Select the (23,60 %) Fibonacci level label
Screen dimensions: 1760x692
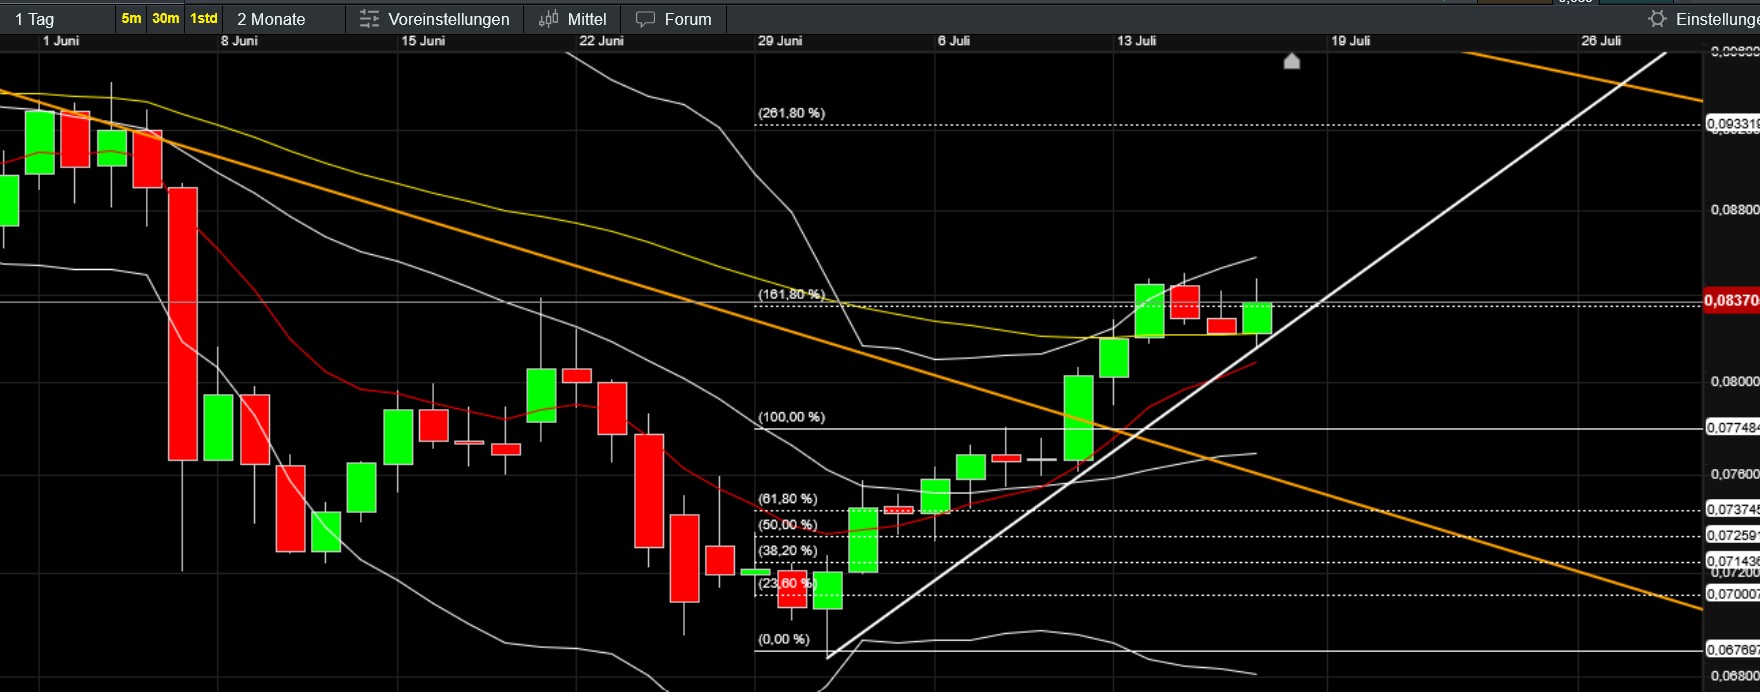788,583
